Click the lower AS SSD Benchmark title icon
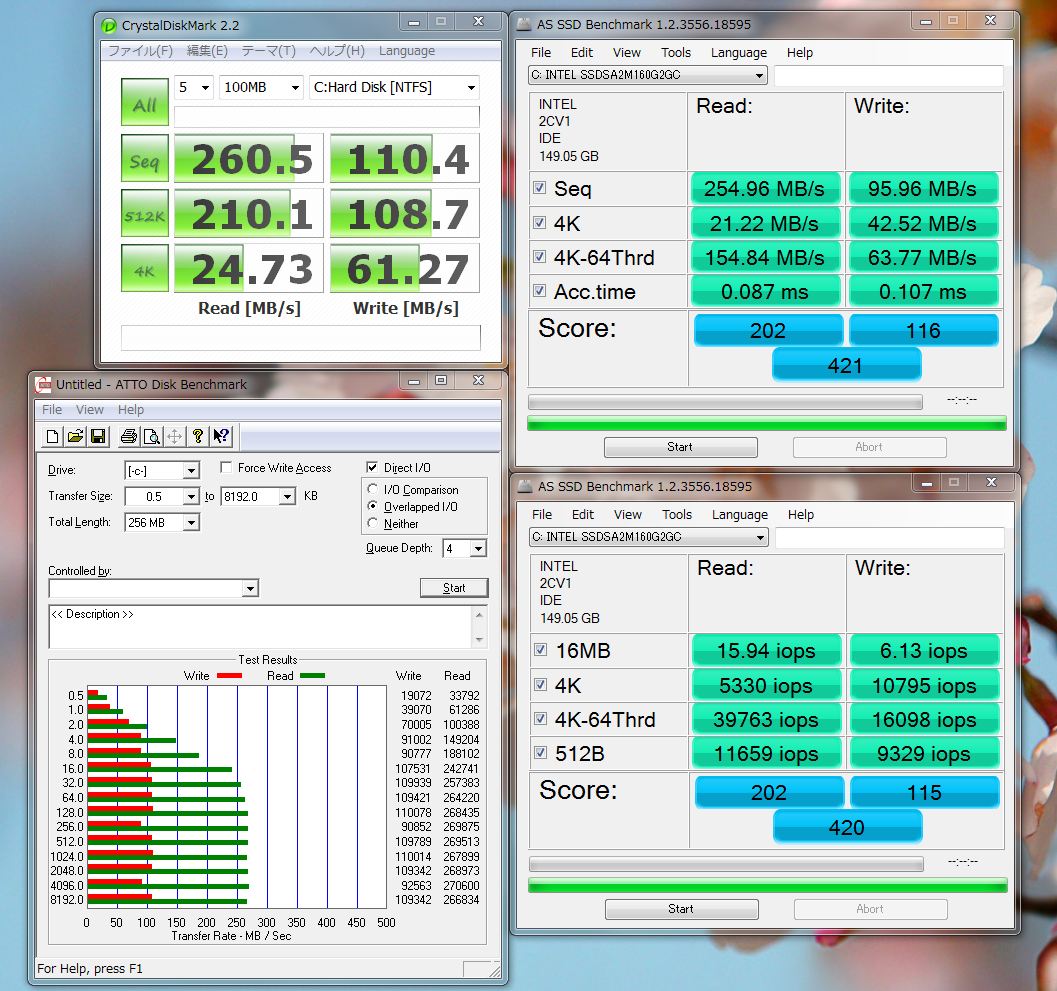The width and height of the screenshot is (1057, 991). point(524,487)
